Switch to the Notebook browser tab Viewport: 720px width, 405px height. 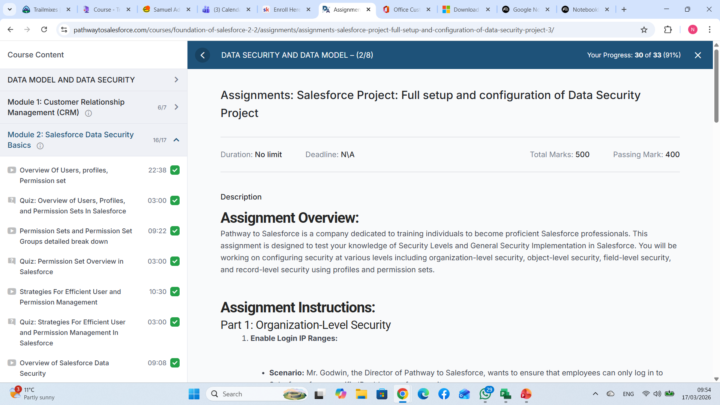[x=585, y=9]
